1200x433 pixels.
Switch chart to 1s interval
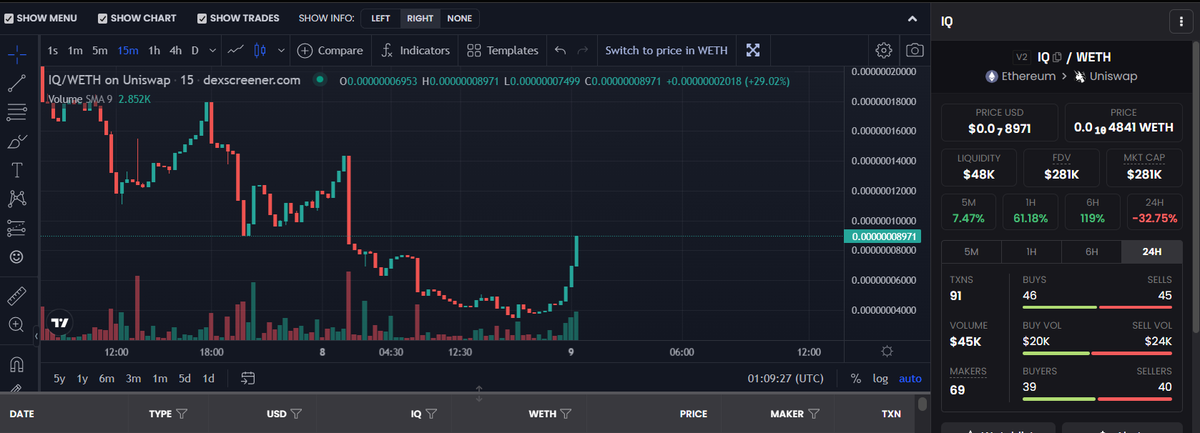[53, 50]
